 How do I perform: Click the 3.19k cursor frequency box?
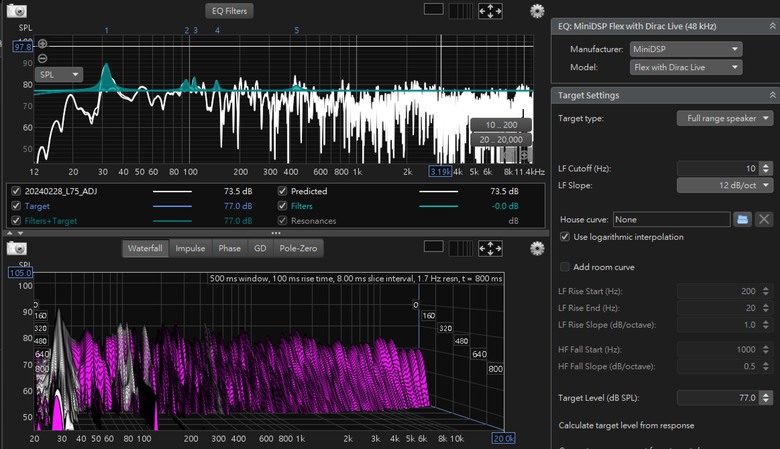point(440,172)
